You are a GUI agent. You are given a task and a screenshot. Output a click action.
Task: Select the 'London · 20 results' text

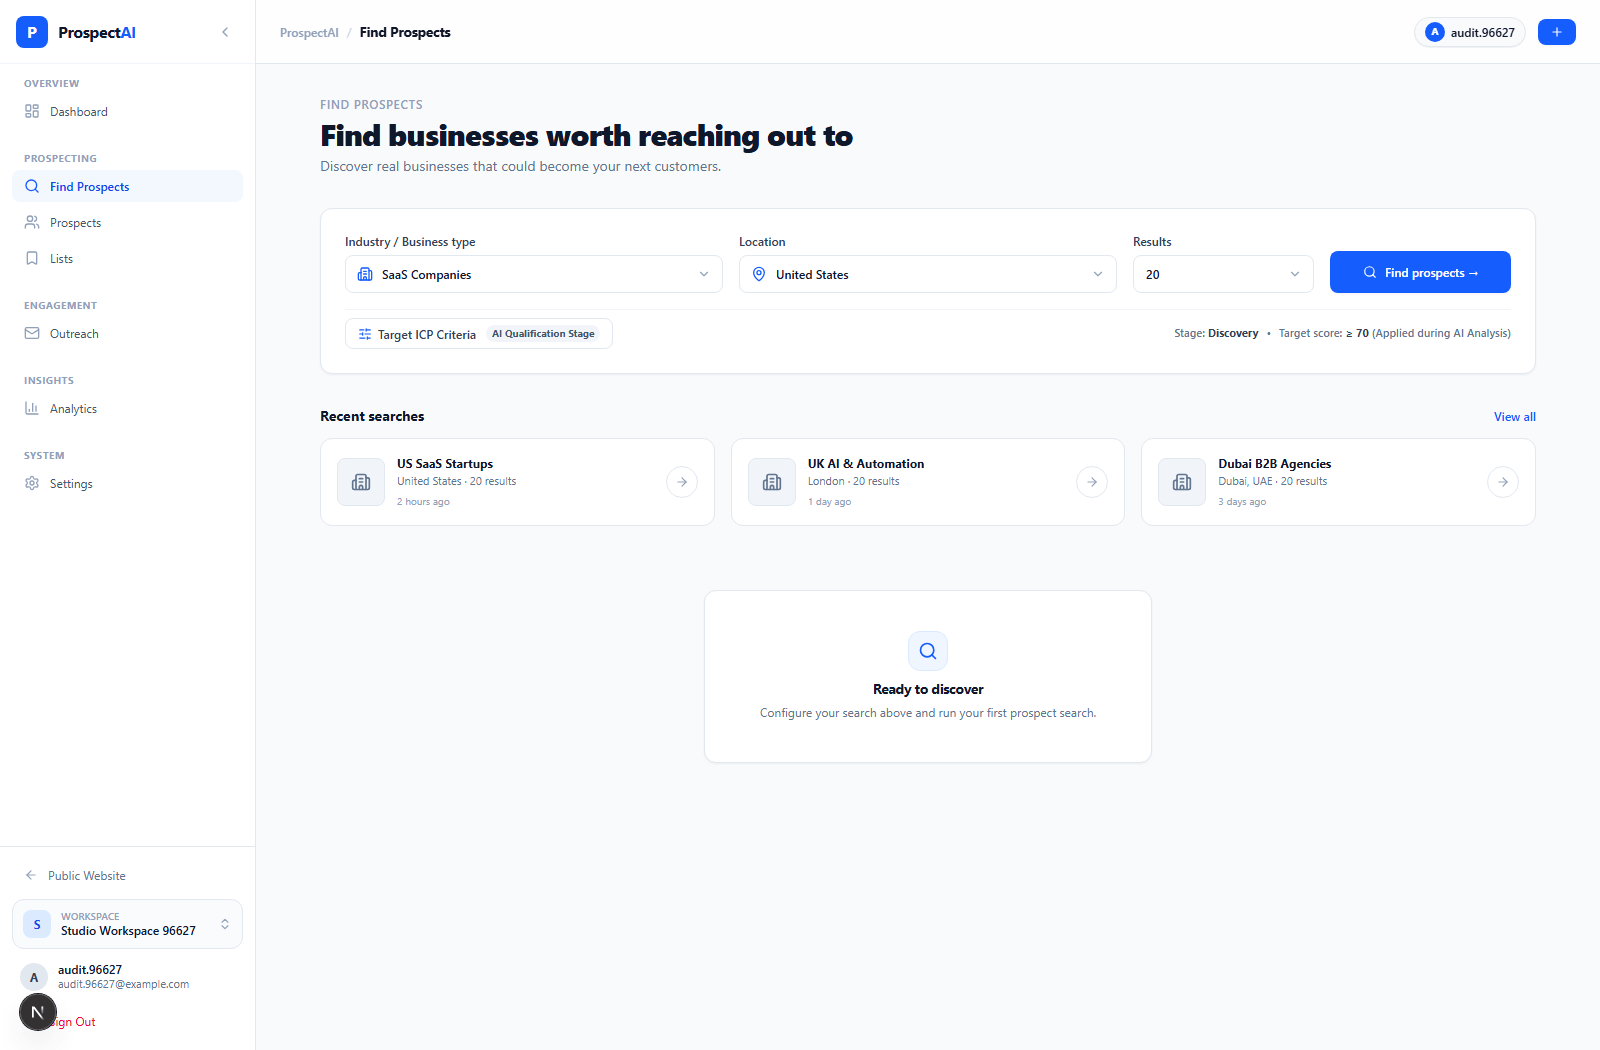854,481
